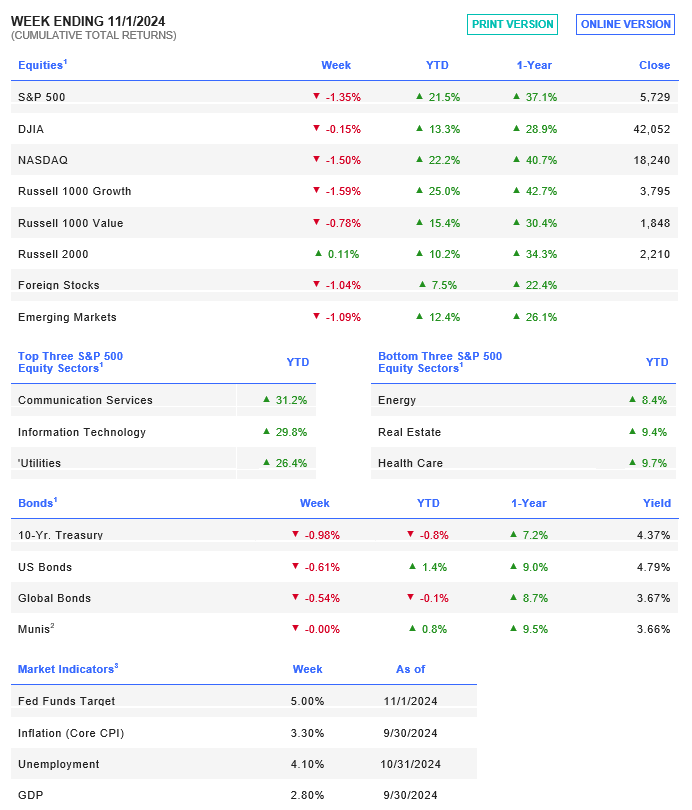Click the 1-Year column header in Equities
692x810 pixels.
pyautogui.click(x=534, y=65)
